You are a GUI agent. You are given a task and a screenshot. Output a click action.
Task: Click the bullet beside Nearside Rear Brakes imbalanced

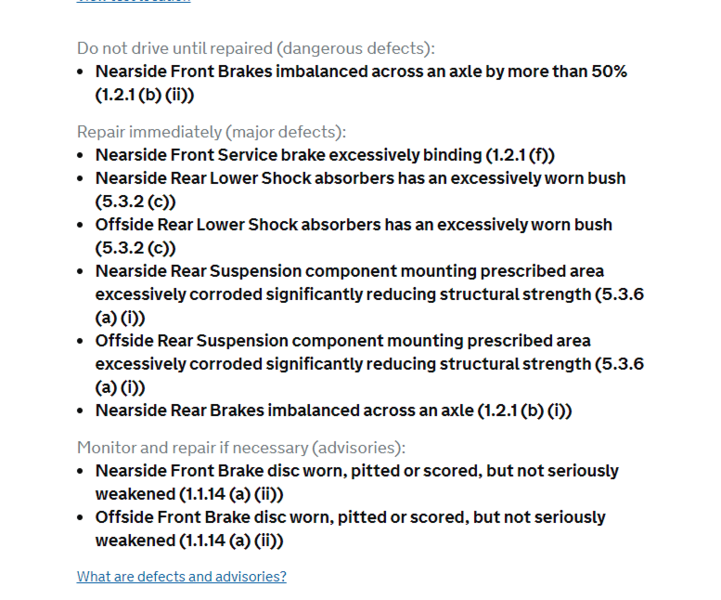(x=81, y=411)
